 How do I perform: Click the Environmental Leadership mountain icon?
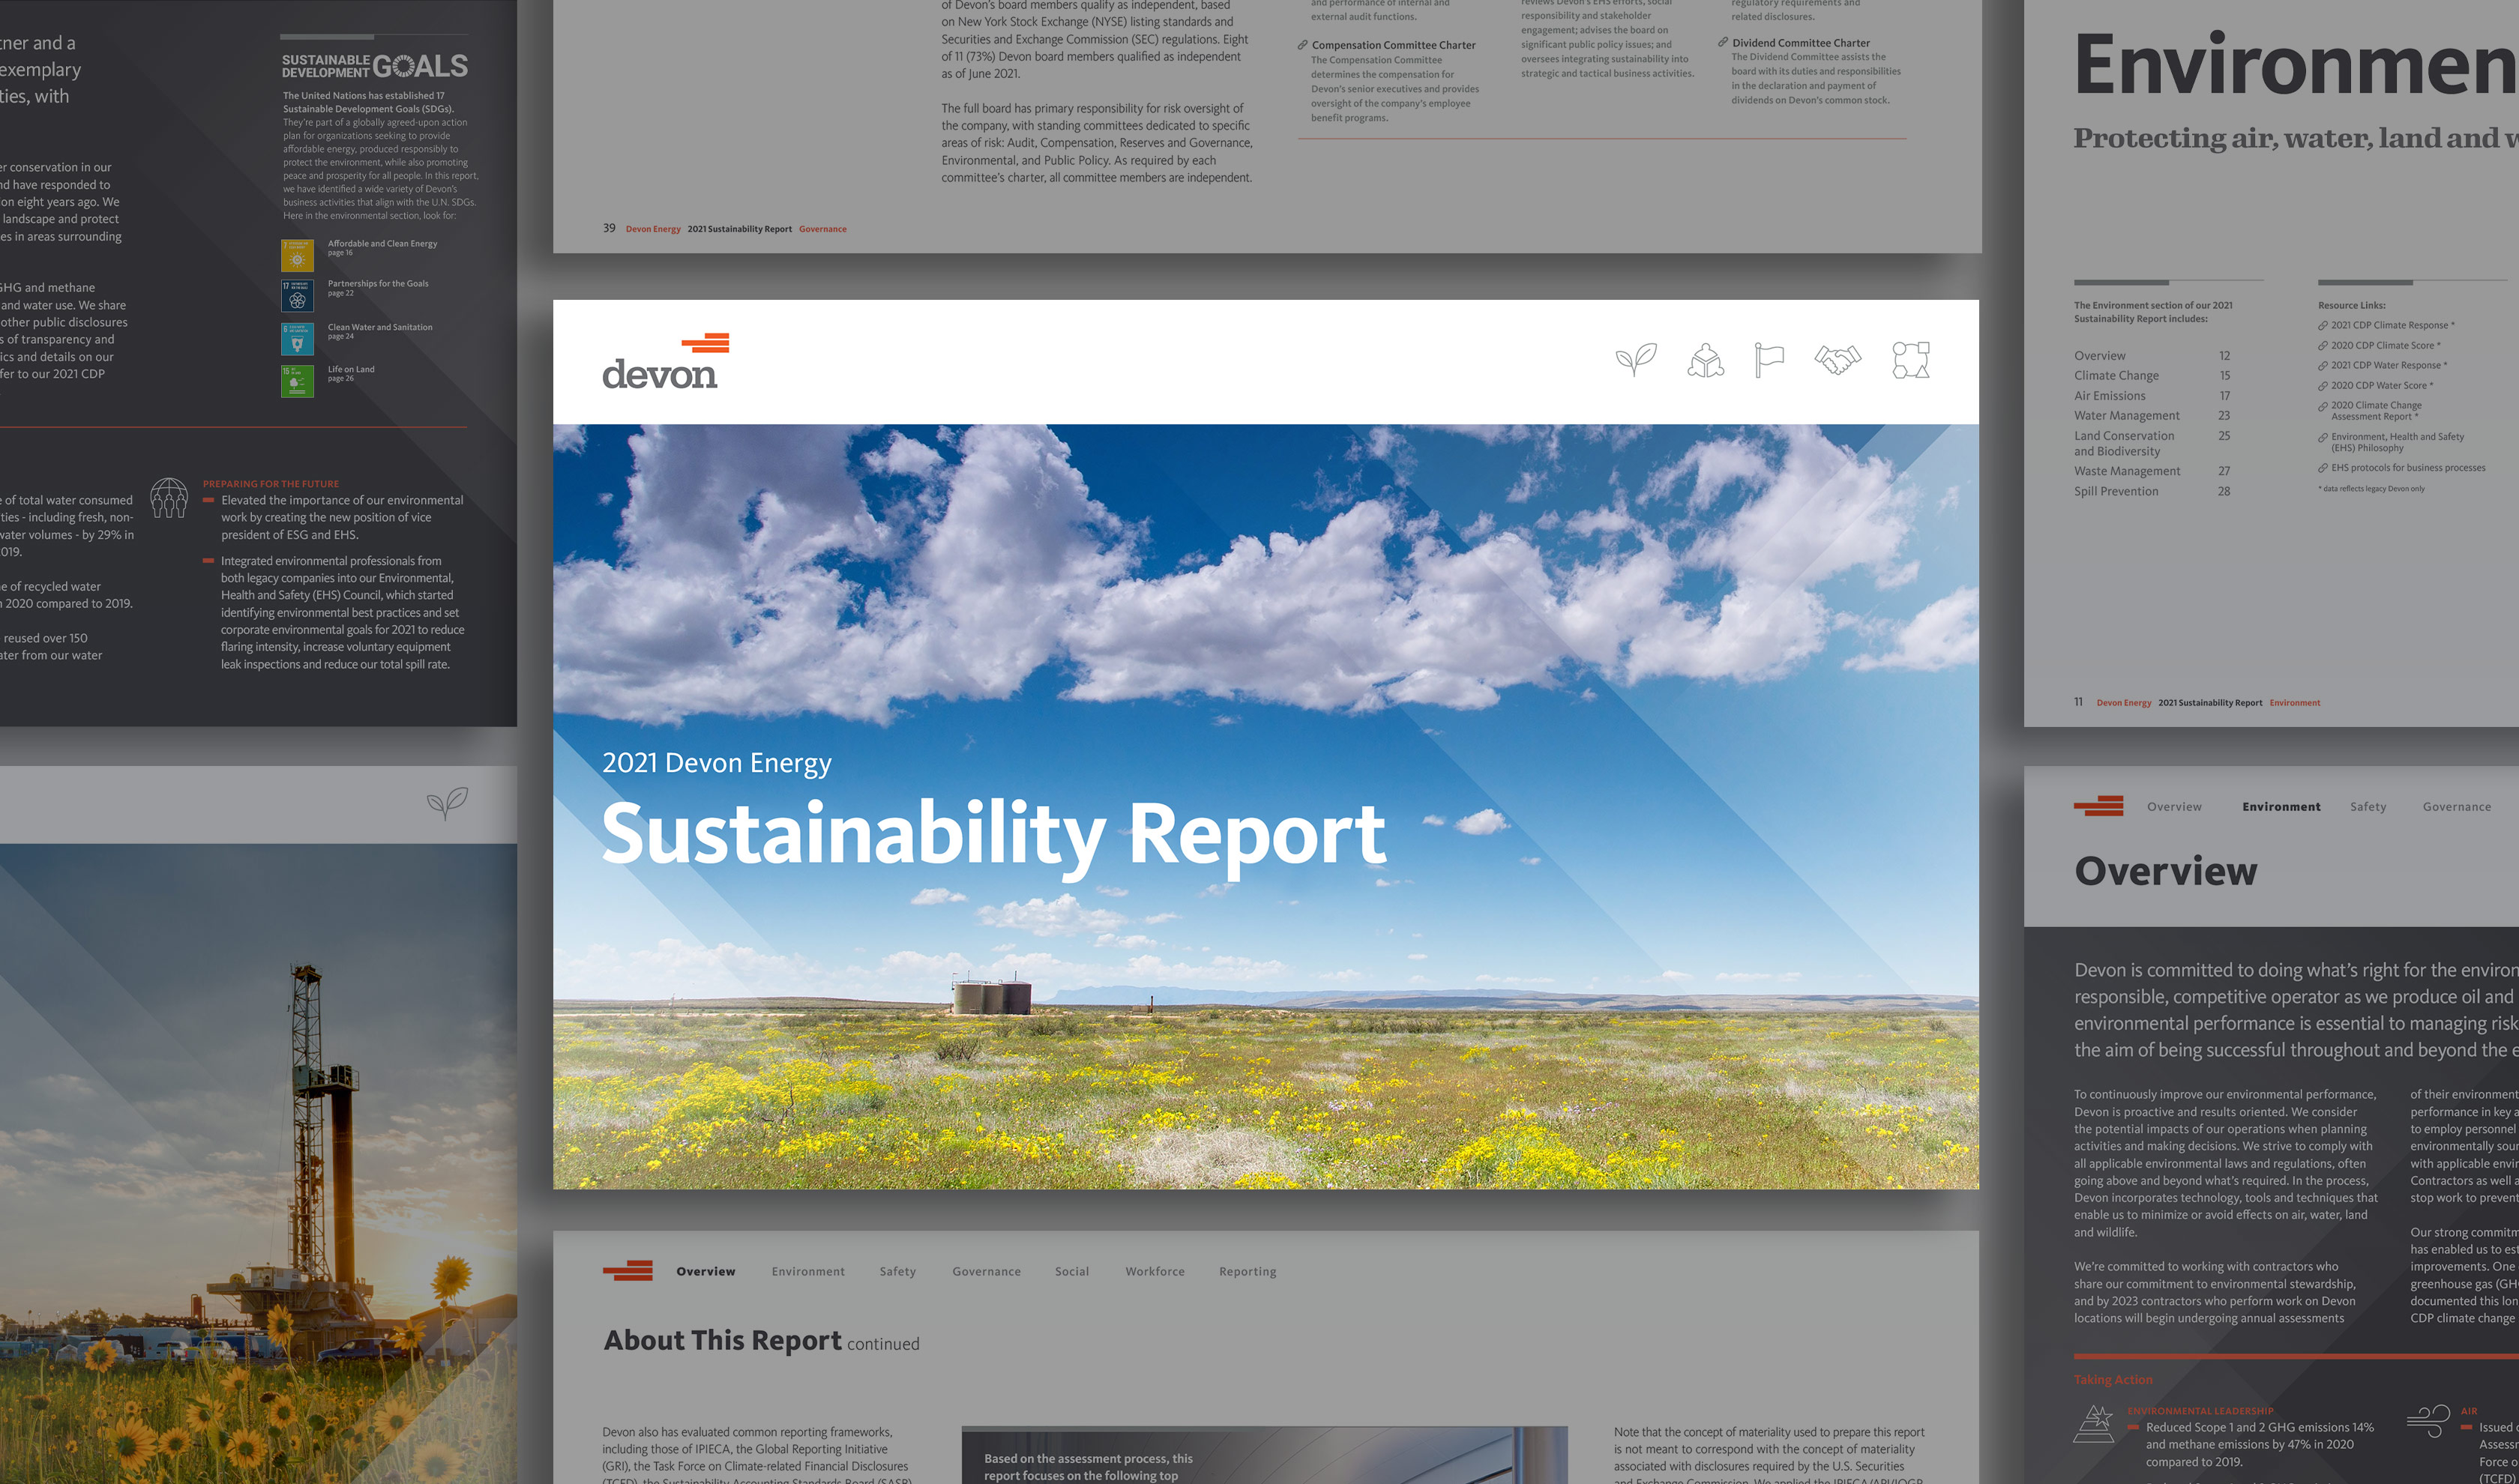[x=2094, y=1423]
